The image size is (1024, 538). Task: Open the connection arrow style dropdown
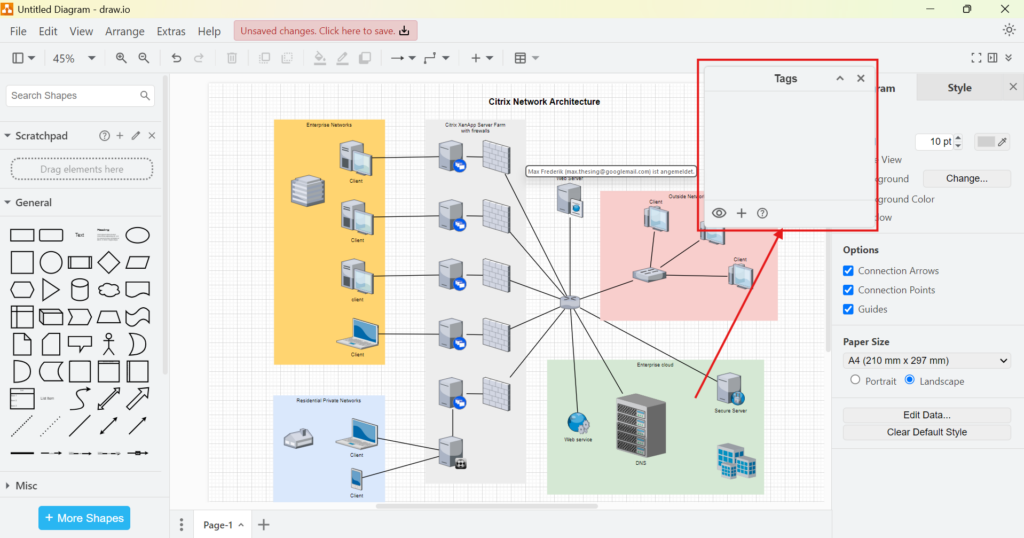point(403,58)
